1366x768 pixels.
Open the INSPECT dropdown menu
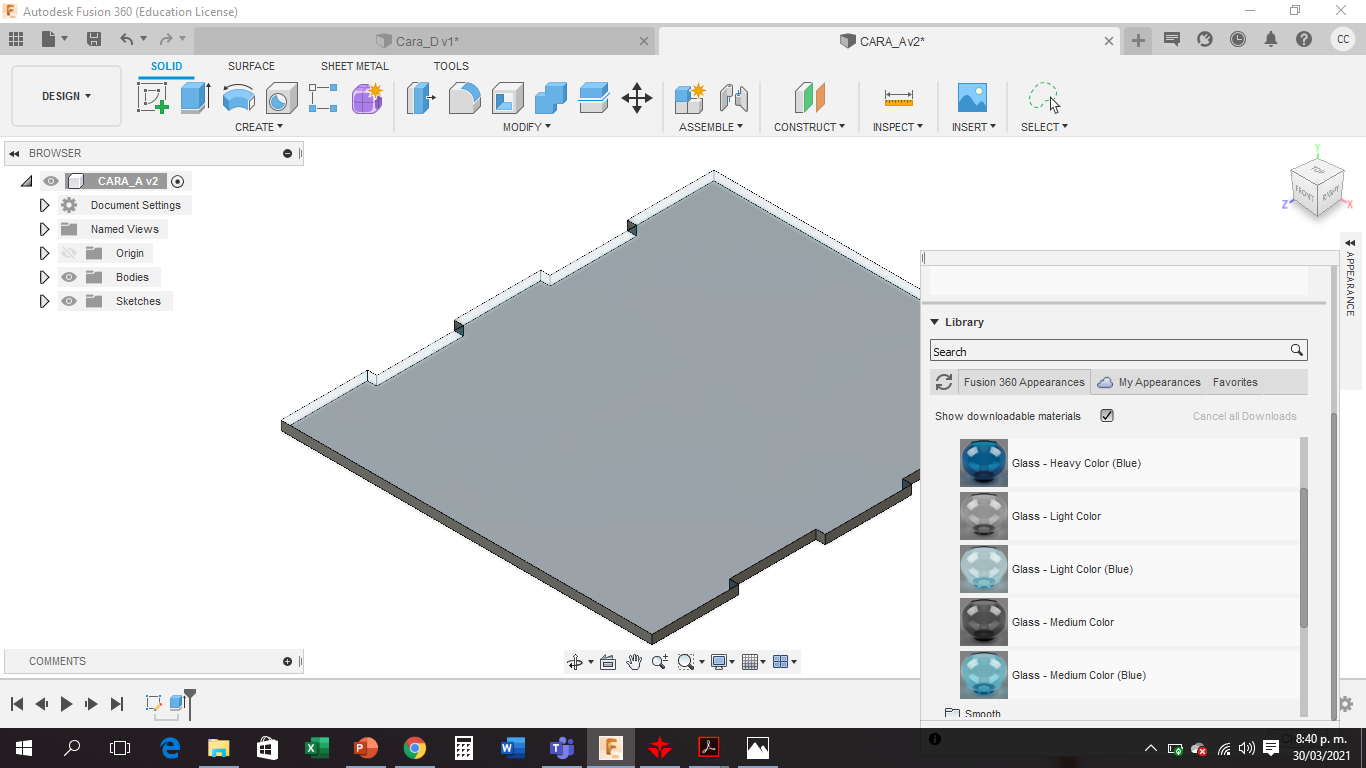pos(898,127)
